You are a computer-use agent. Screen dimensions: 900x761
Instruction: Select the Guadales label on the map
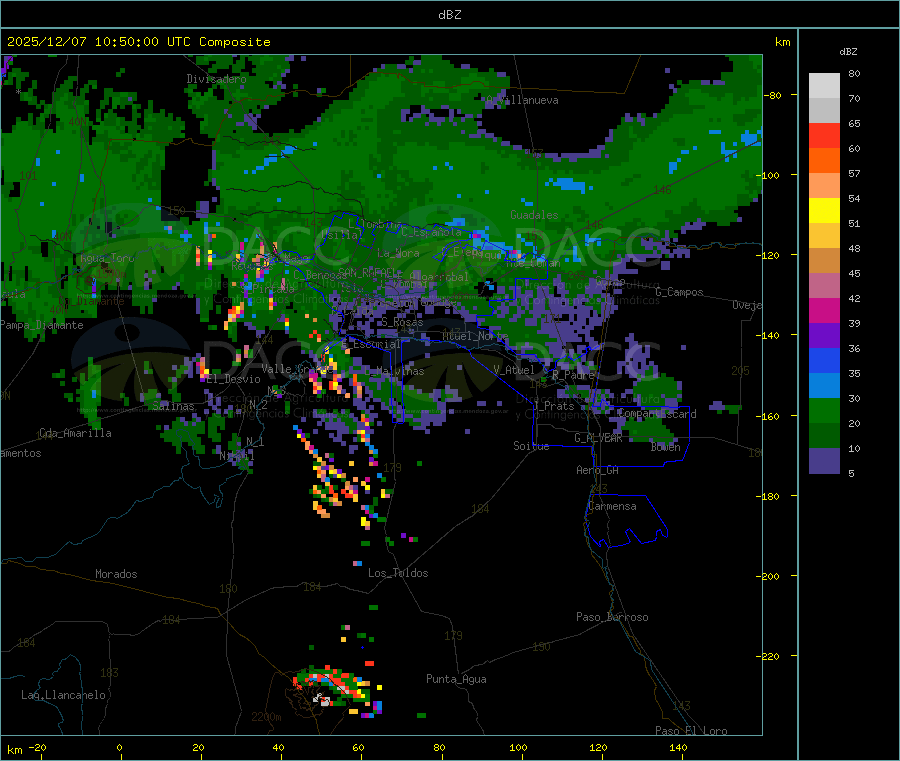coord(534,215)
